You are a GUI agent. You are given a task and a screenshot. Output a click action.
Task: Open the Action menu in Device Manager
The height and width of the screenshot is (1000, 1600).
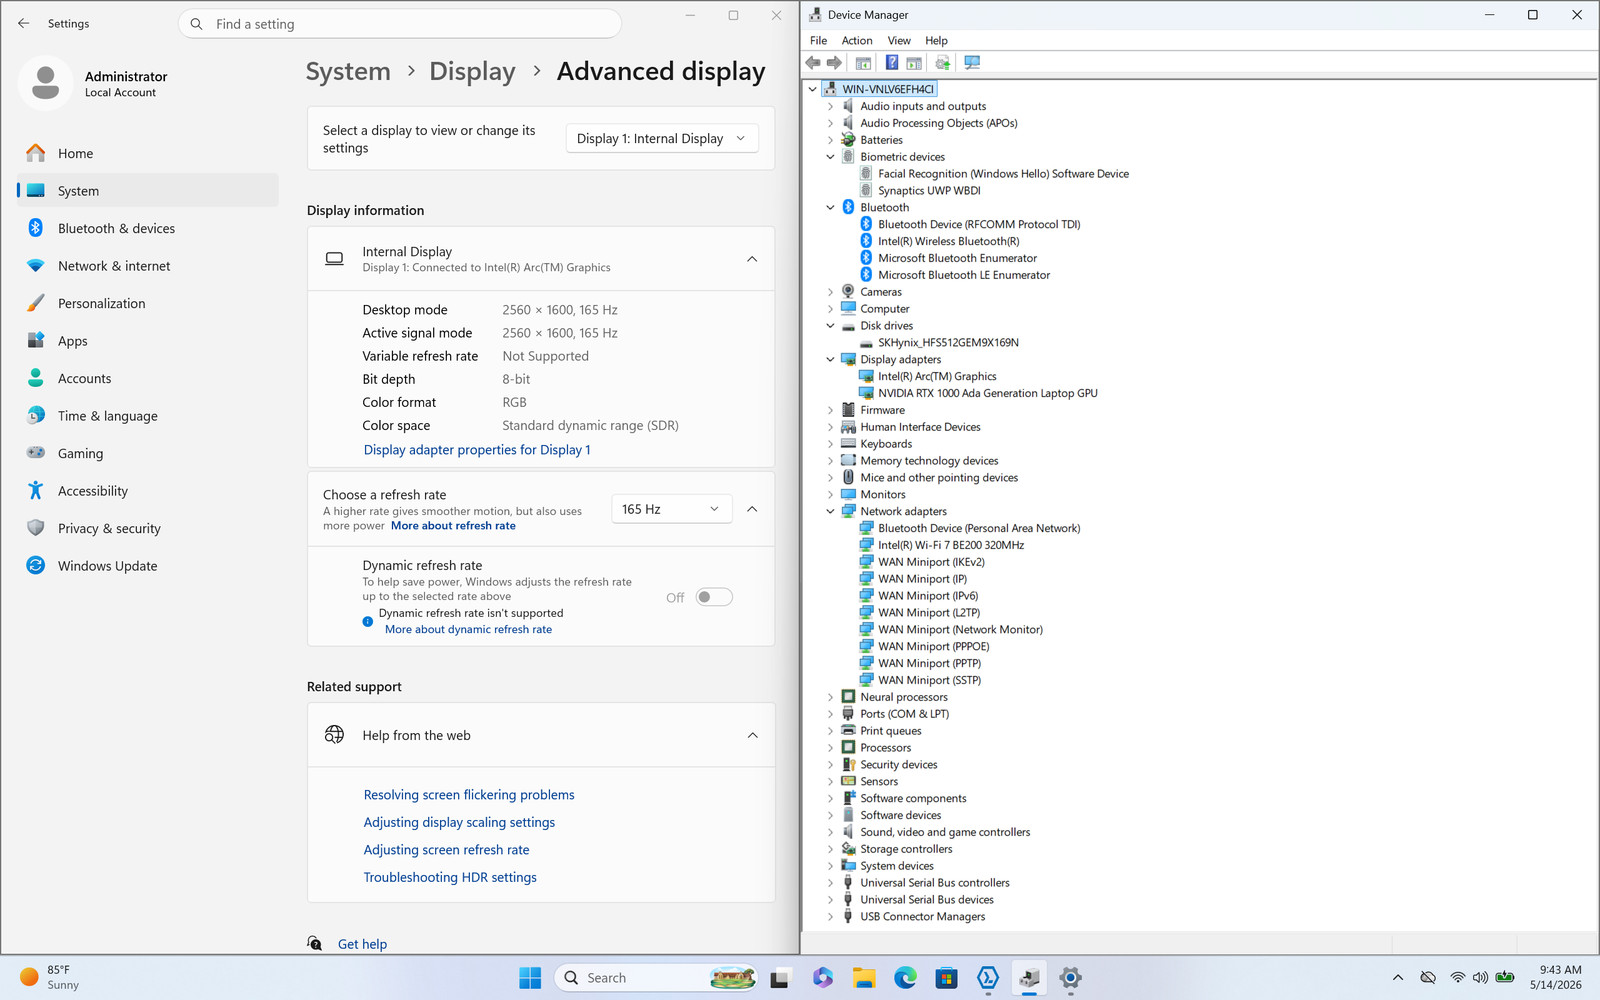(x=857, y=41)
